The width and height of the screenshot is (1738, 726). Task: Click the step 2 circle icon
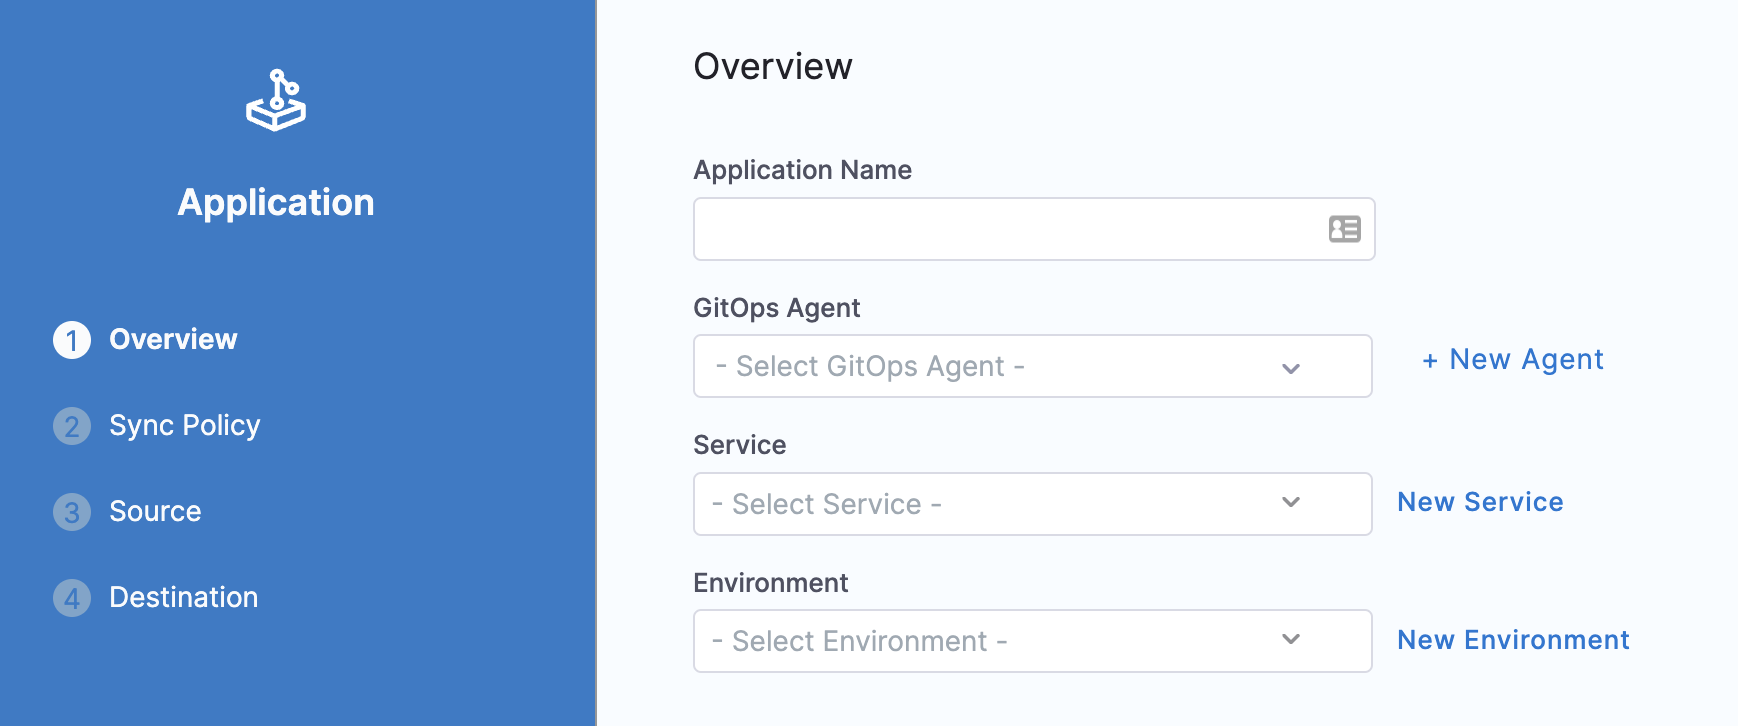72,426
